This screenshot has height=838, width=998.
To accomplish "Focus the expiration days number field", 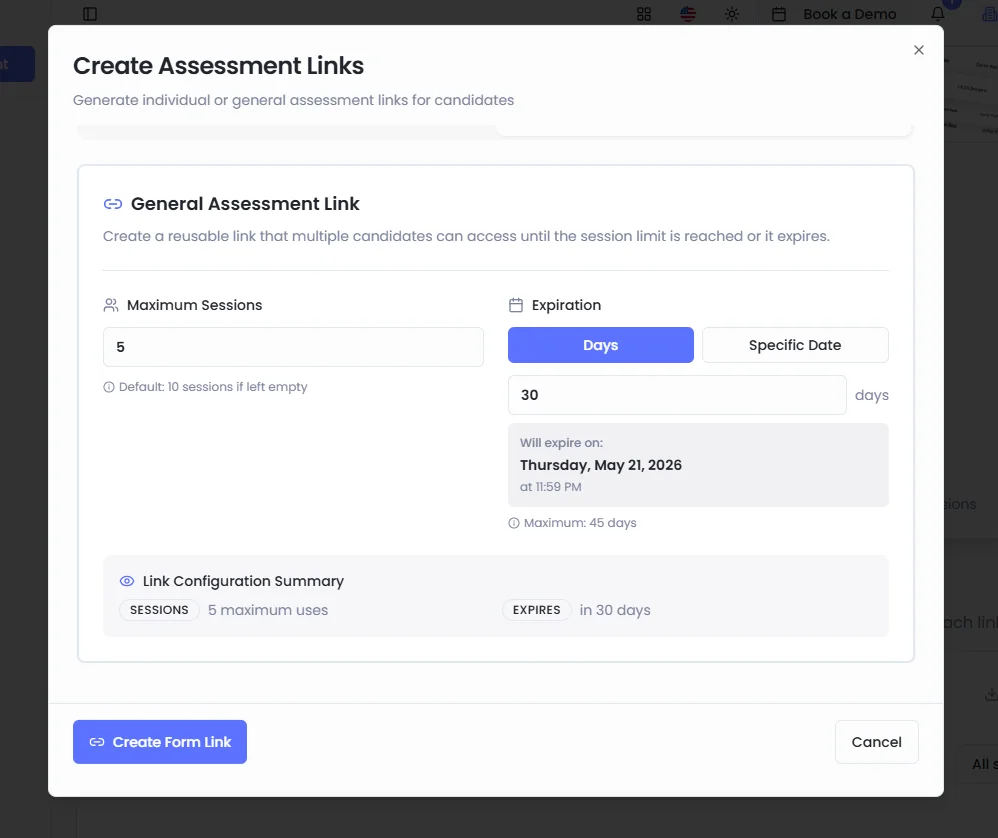I will click(677, 395).
